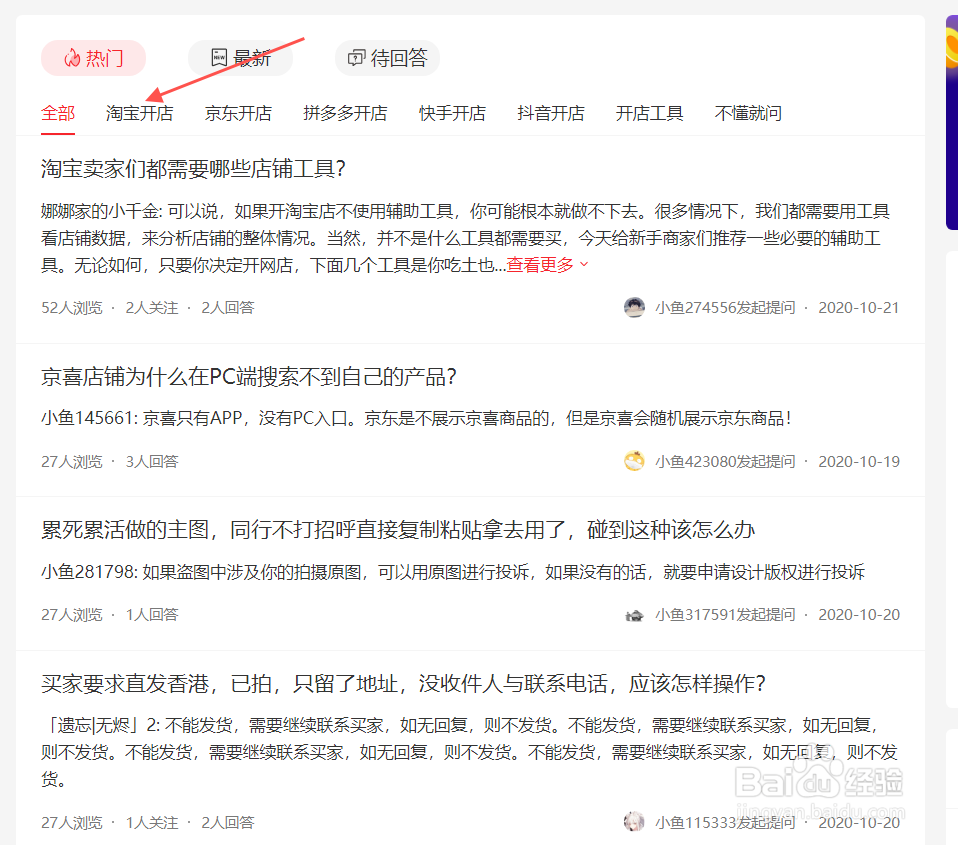Open question 淘宝卖家们都需要哪些店铺工具
The image size is (958, 845).
point(193,169)
